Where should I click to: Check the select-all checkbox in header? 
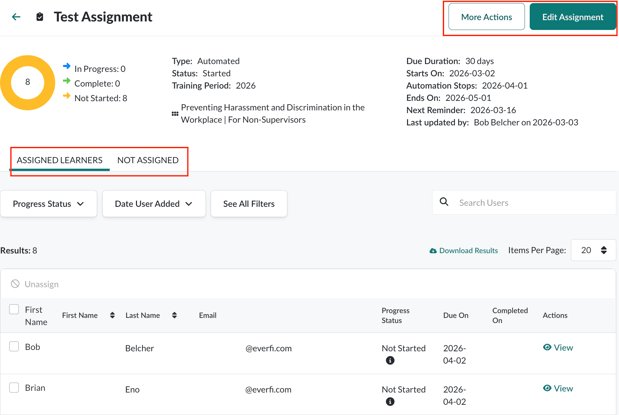pyautogui.click(x=14, y=310)
